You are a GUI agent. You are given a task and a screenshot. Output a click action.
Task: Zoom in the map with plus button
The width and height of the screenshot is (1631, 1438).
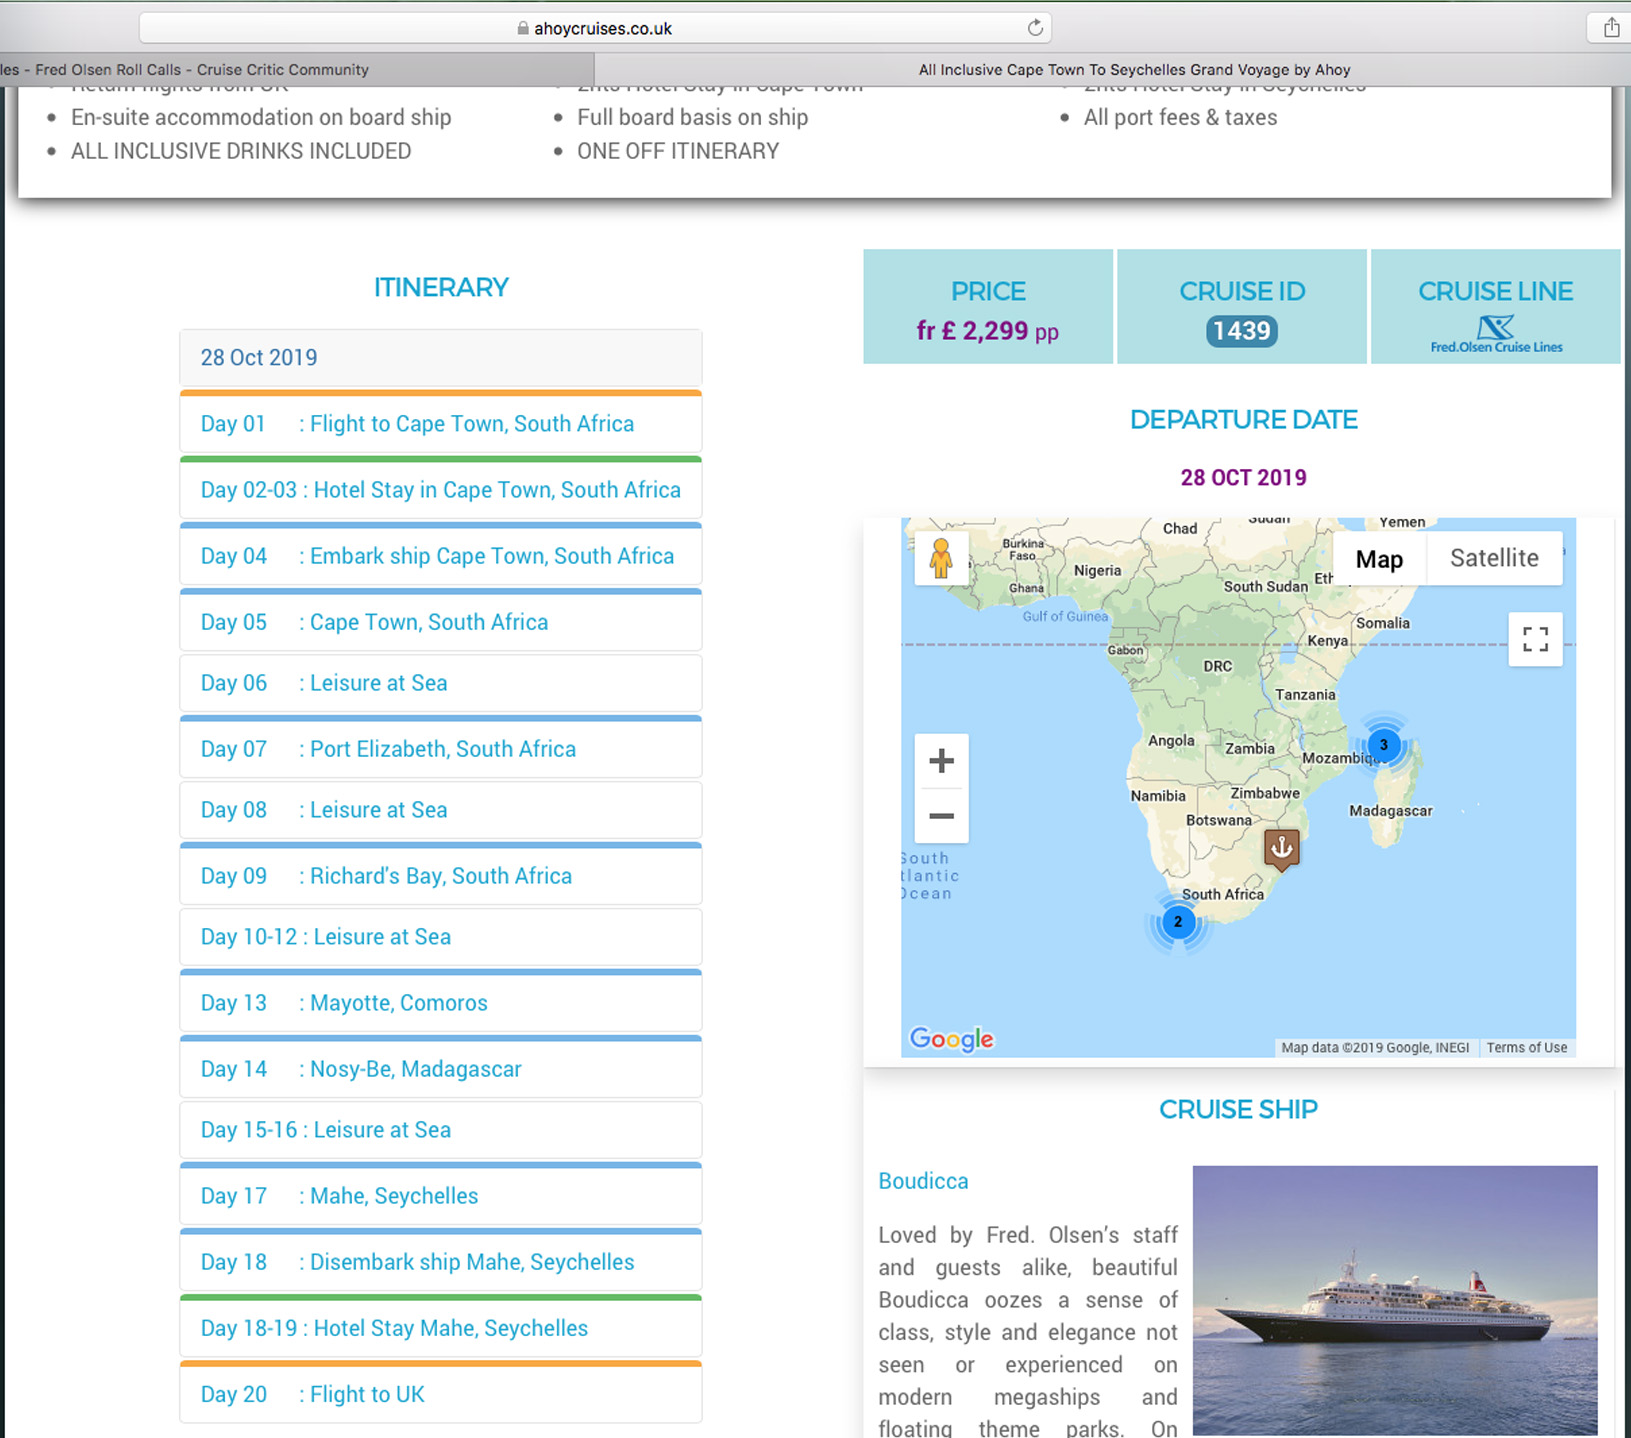tap(941, 761)
